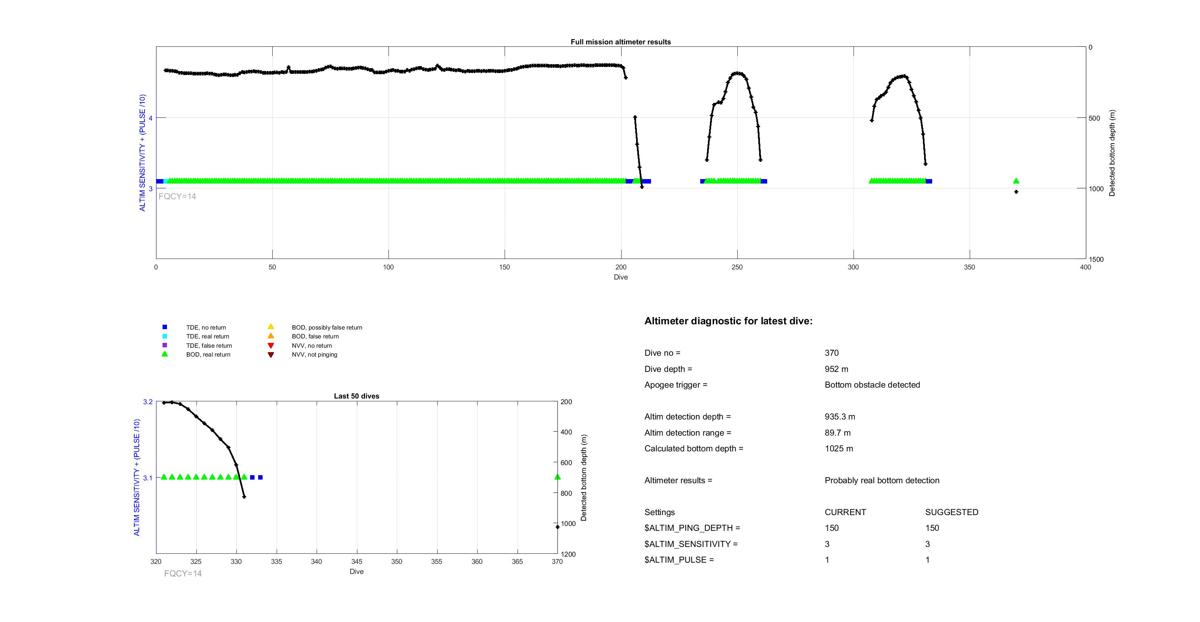Click the '400' x-axis tick in Full mission plot
Viewport: 1200px width, 622px height.
click(x=1086, y=267)
